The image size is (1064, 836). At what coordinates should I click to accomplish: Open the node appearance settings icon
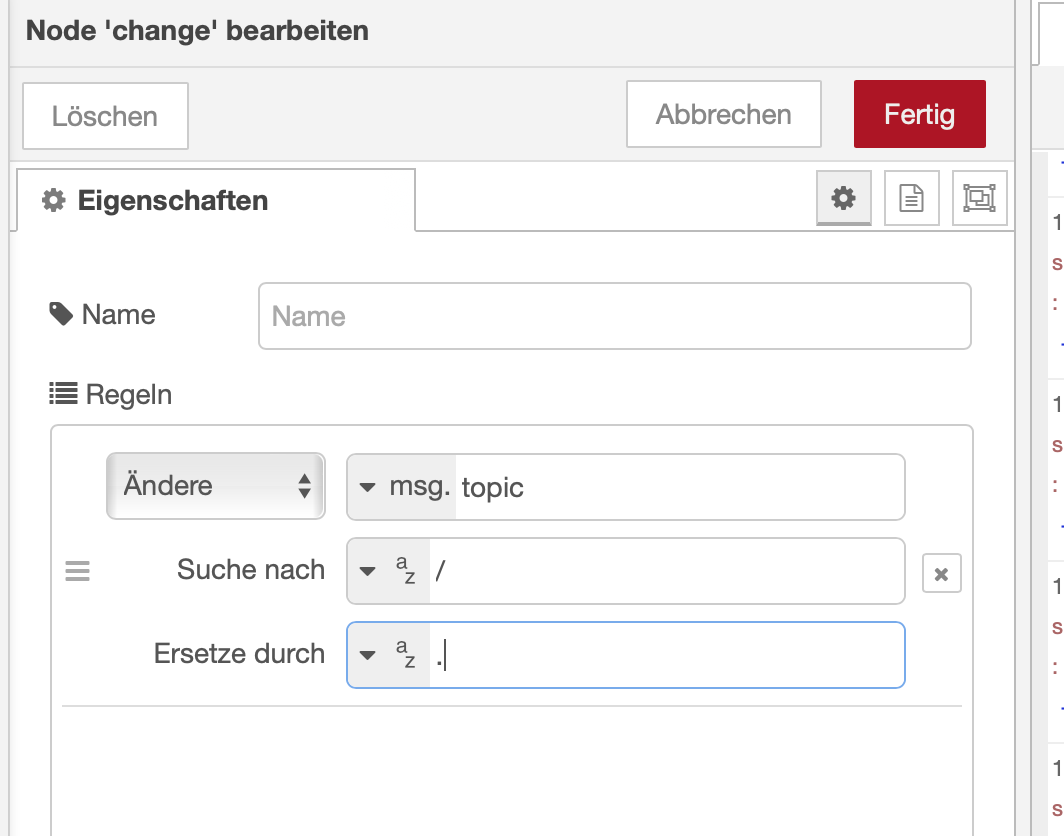[979, 198]
